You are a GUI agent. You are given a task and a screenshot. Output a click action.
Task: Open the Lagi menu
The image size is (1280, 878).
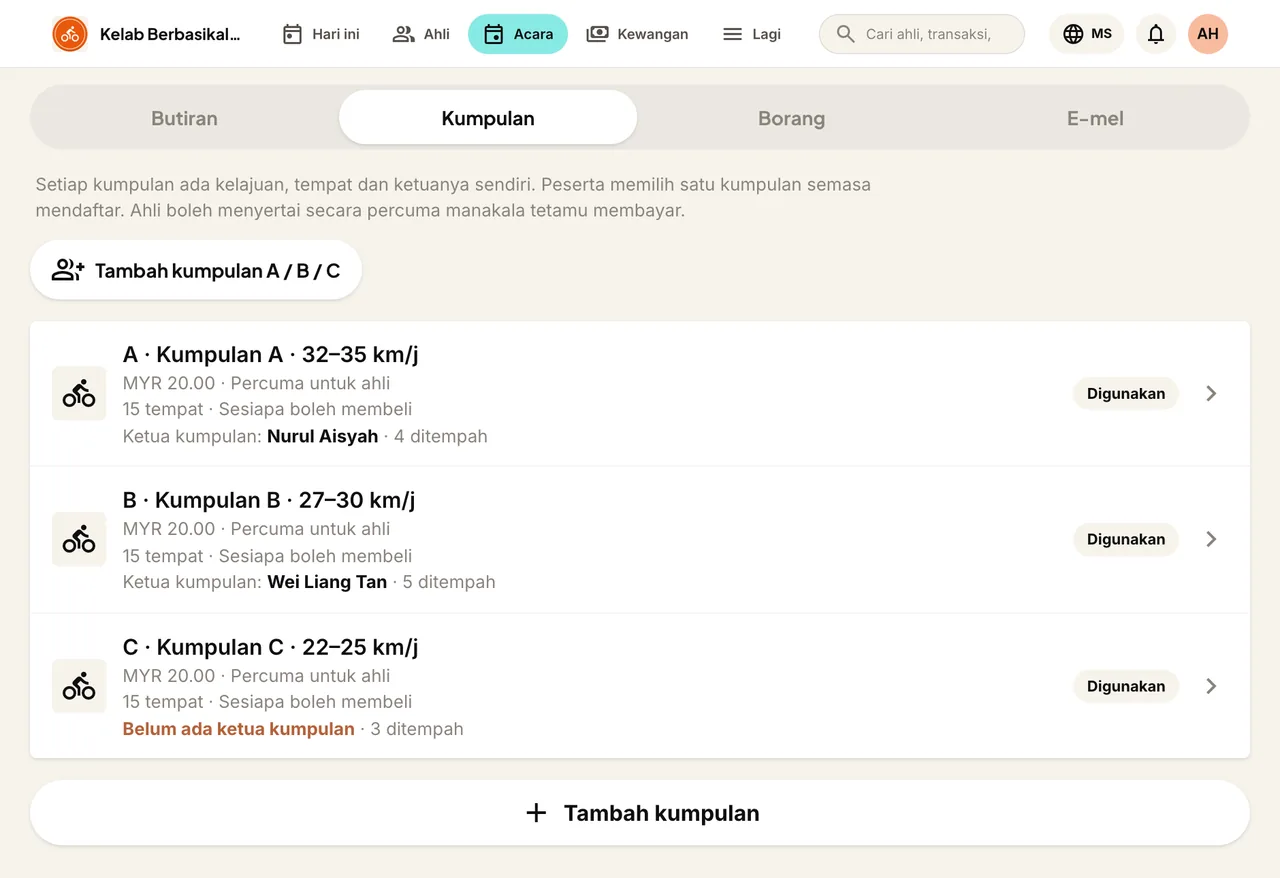pyautogui.click(x=752, y=34)
